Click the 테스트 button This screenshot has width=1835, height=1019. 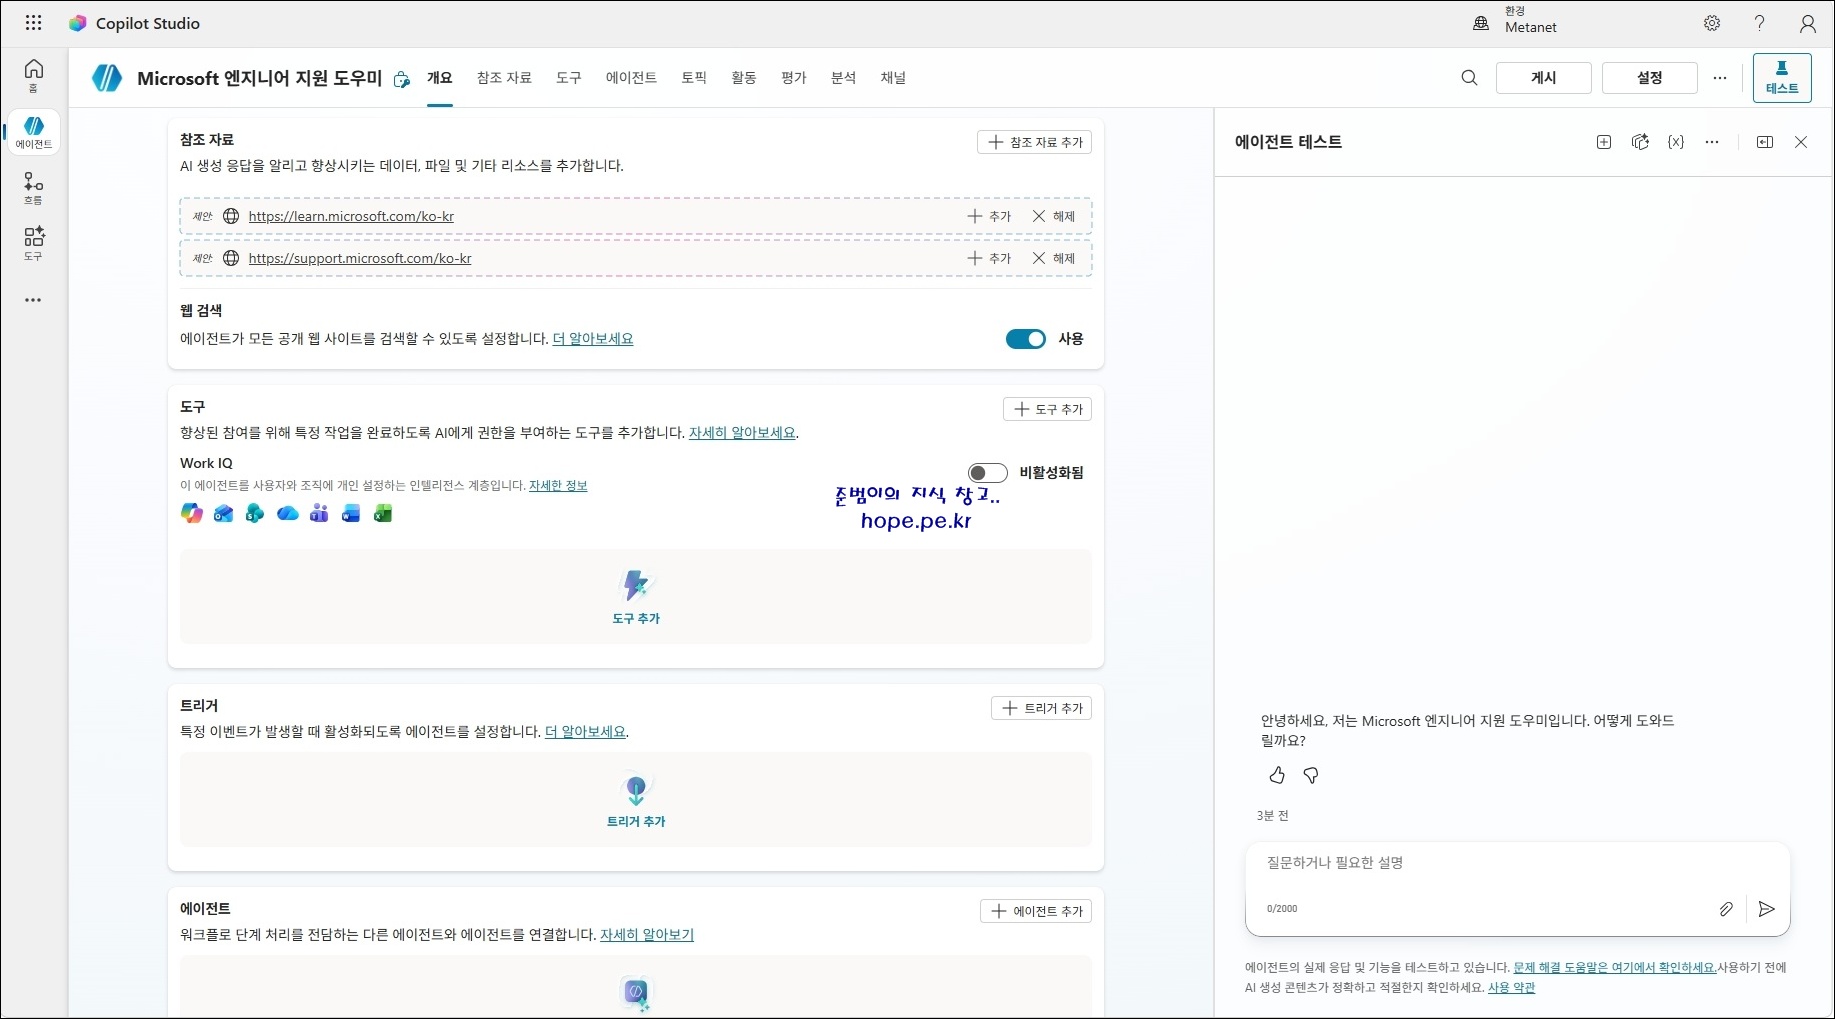1782,78
